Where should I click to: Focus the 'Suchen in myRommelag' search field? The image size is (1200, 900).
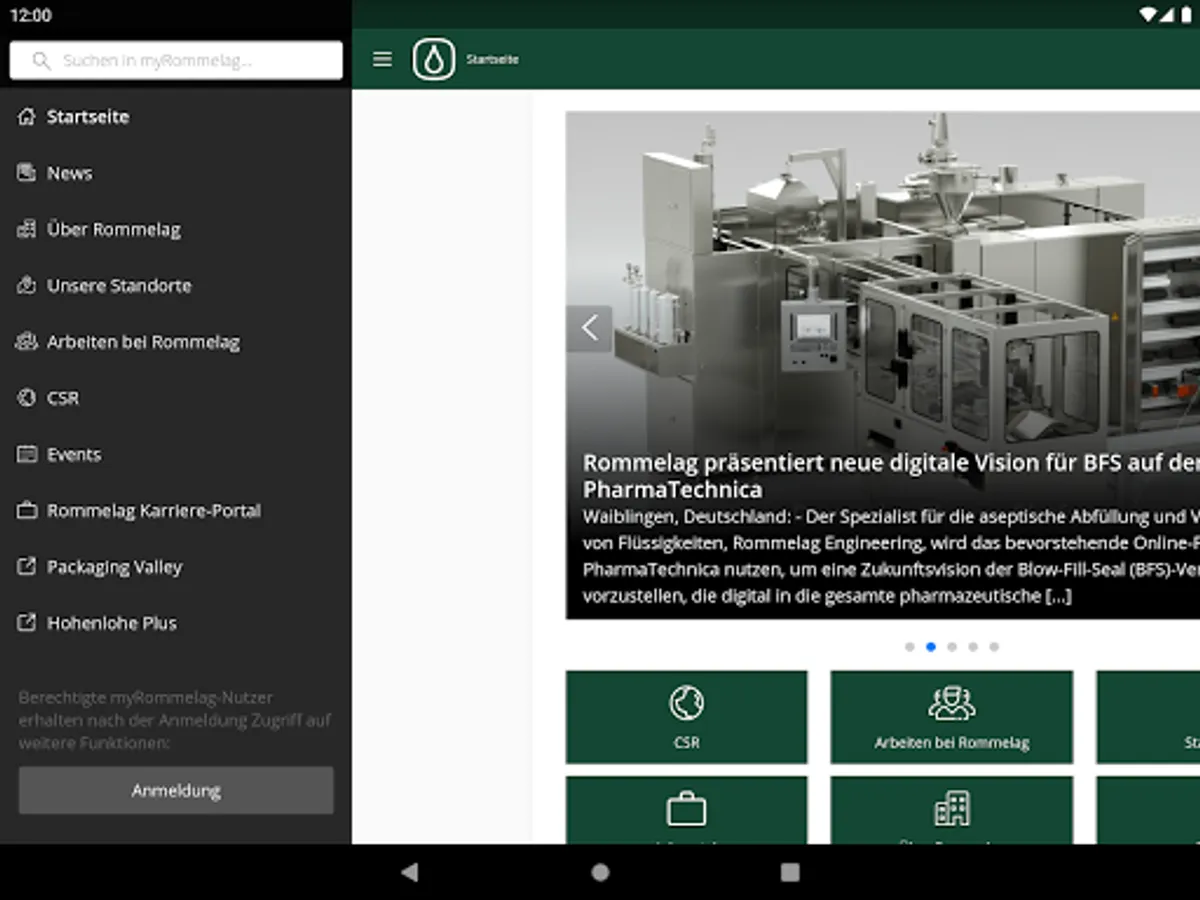point(176,60)
